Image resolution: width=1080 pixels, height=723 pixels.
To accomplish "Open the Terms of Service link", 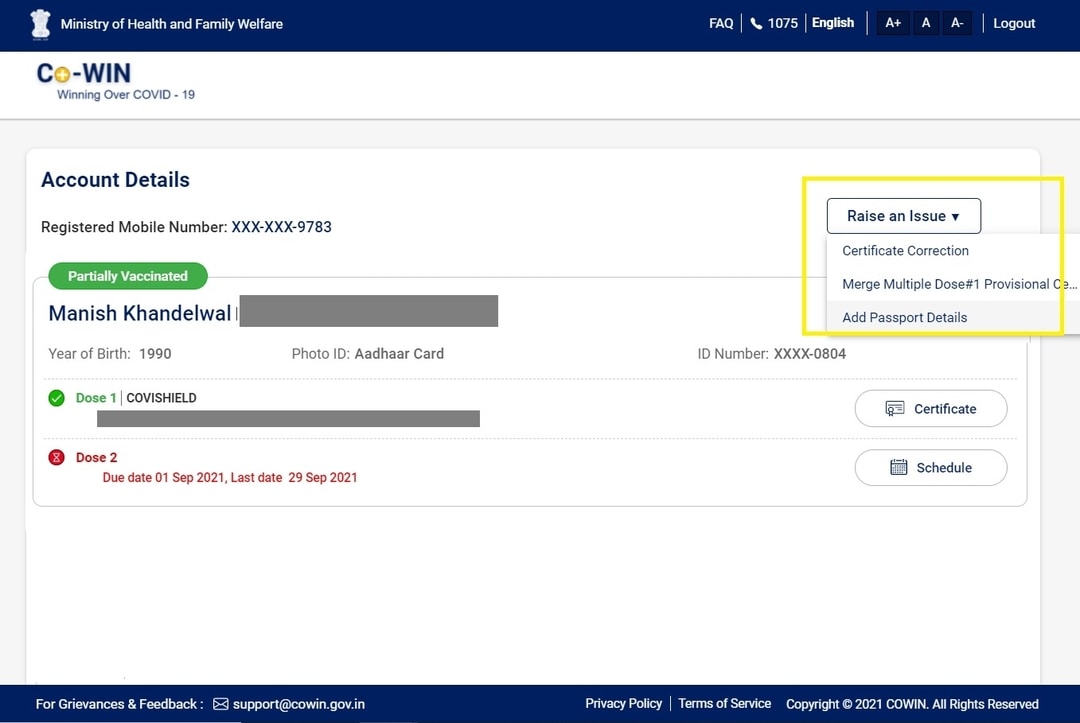I will click(725, 703).
